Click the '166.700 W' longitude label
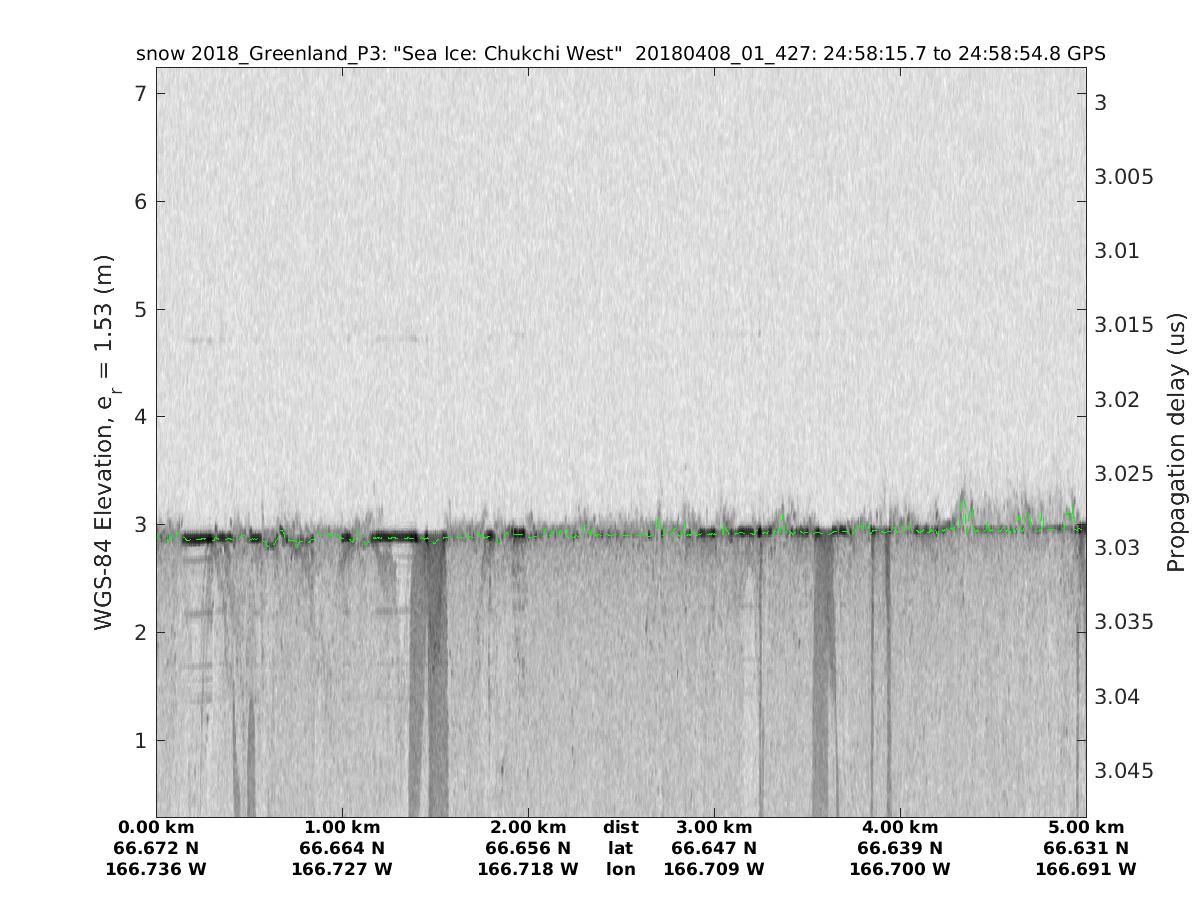The width and height of the screenshot is (1200, 900). (x=900, y=870)
